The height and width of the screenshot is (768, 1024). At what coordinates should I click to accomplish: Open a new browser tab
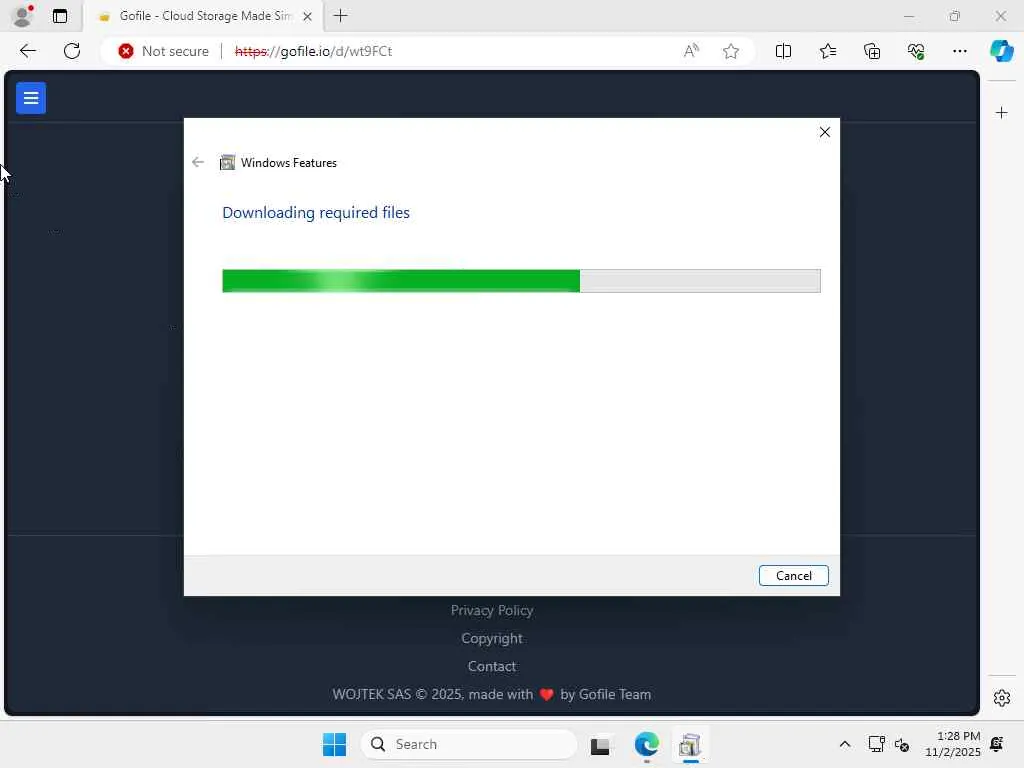(340, 16)
